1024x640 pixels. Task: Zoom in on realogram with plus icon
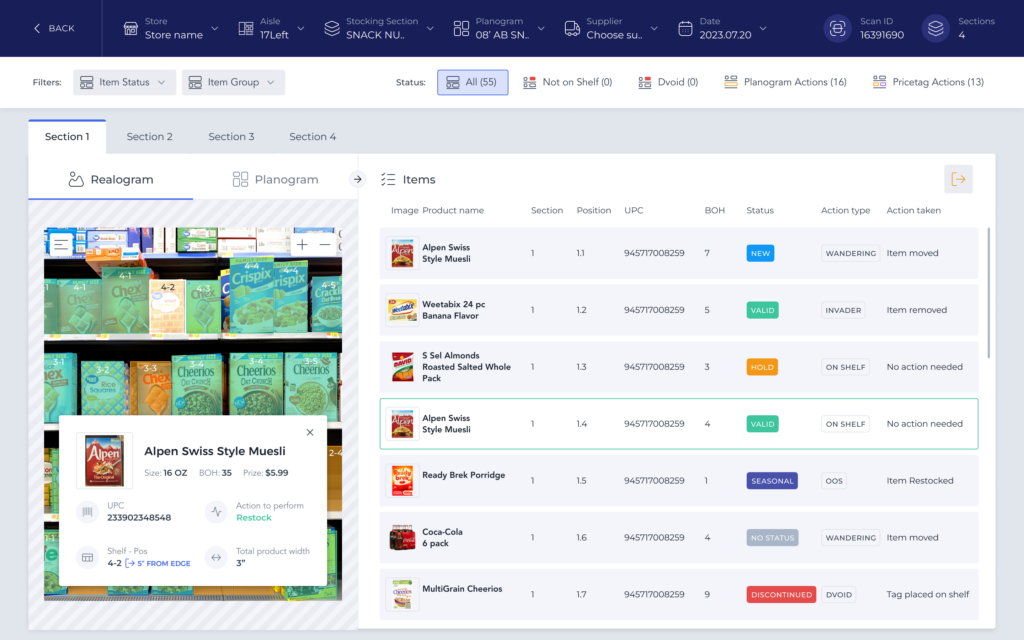tap(302, 244)
